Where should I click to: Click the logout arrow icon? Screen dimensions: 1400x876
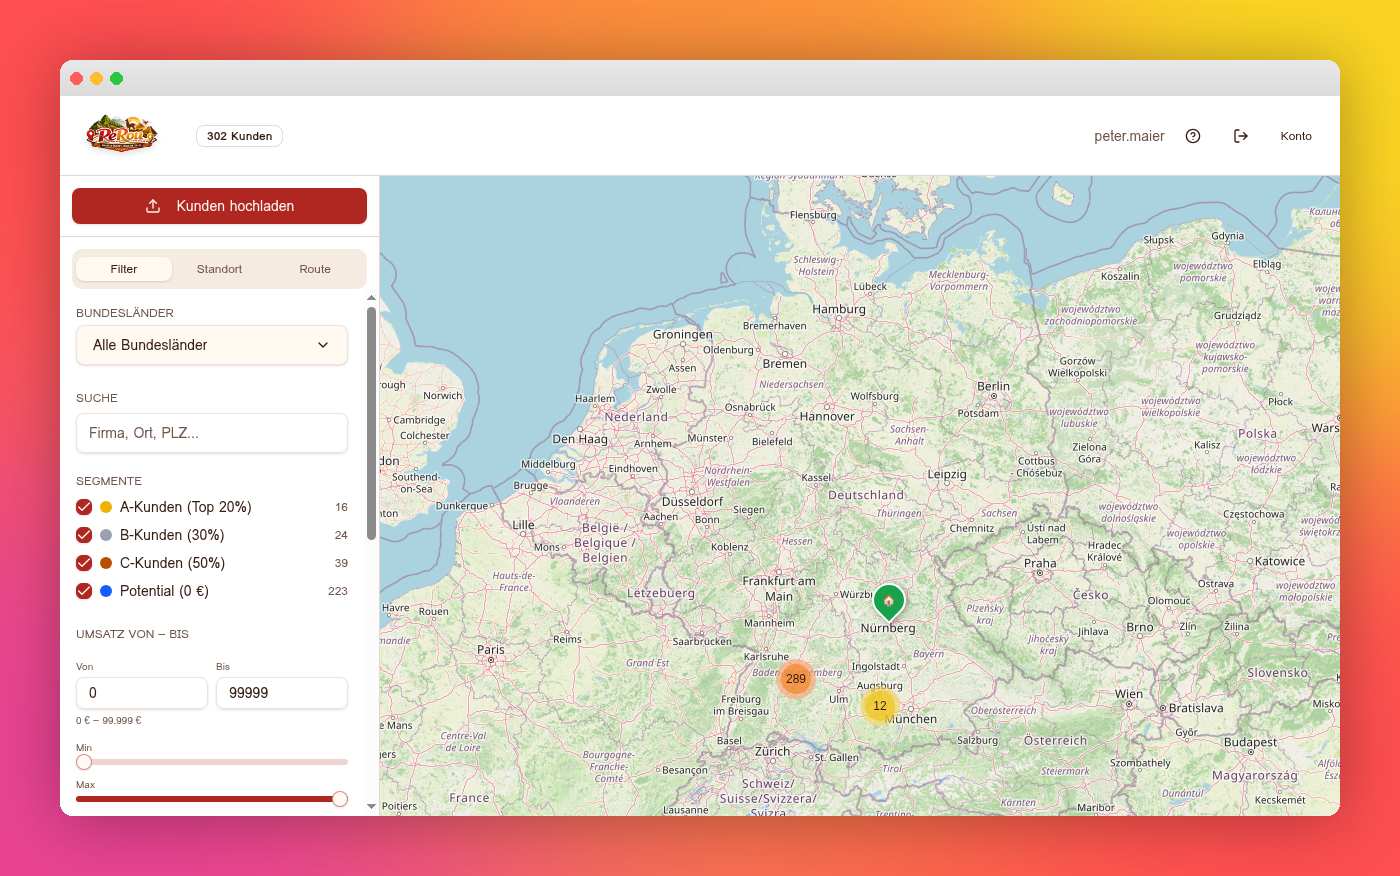(1241, 136)
